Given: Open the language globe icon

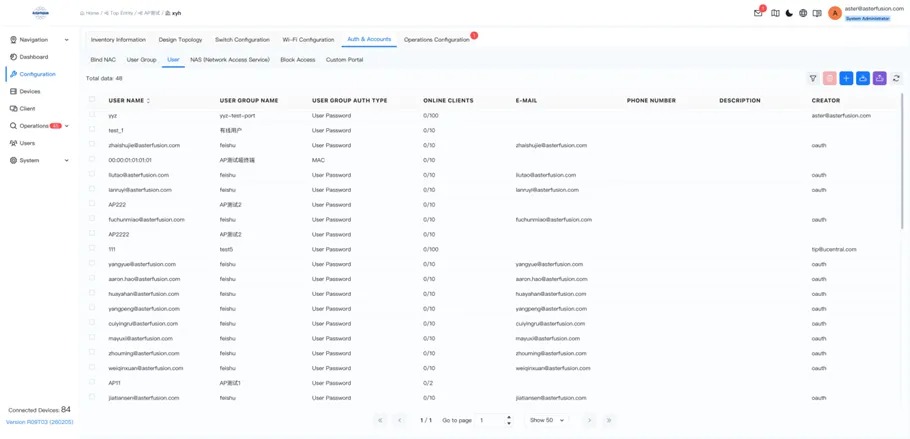Looking at the screenshot, I should point(803,13).
